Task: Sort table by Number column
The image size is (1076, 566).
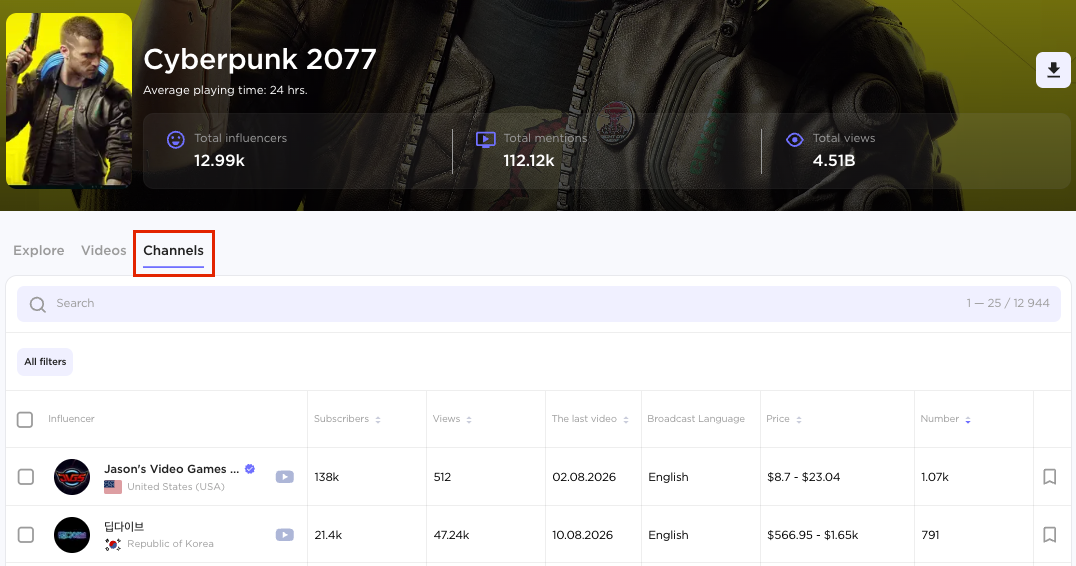Action: 968,419
